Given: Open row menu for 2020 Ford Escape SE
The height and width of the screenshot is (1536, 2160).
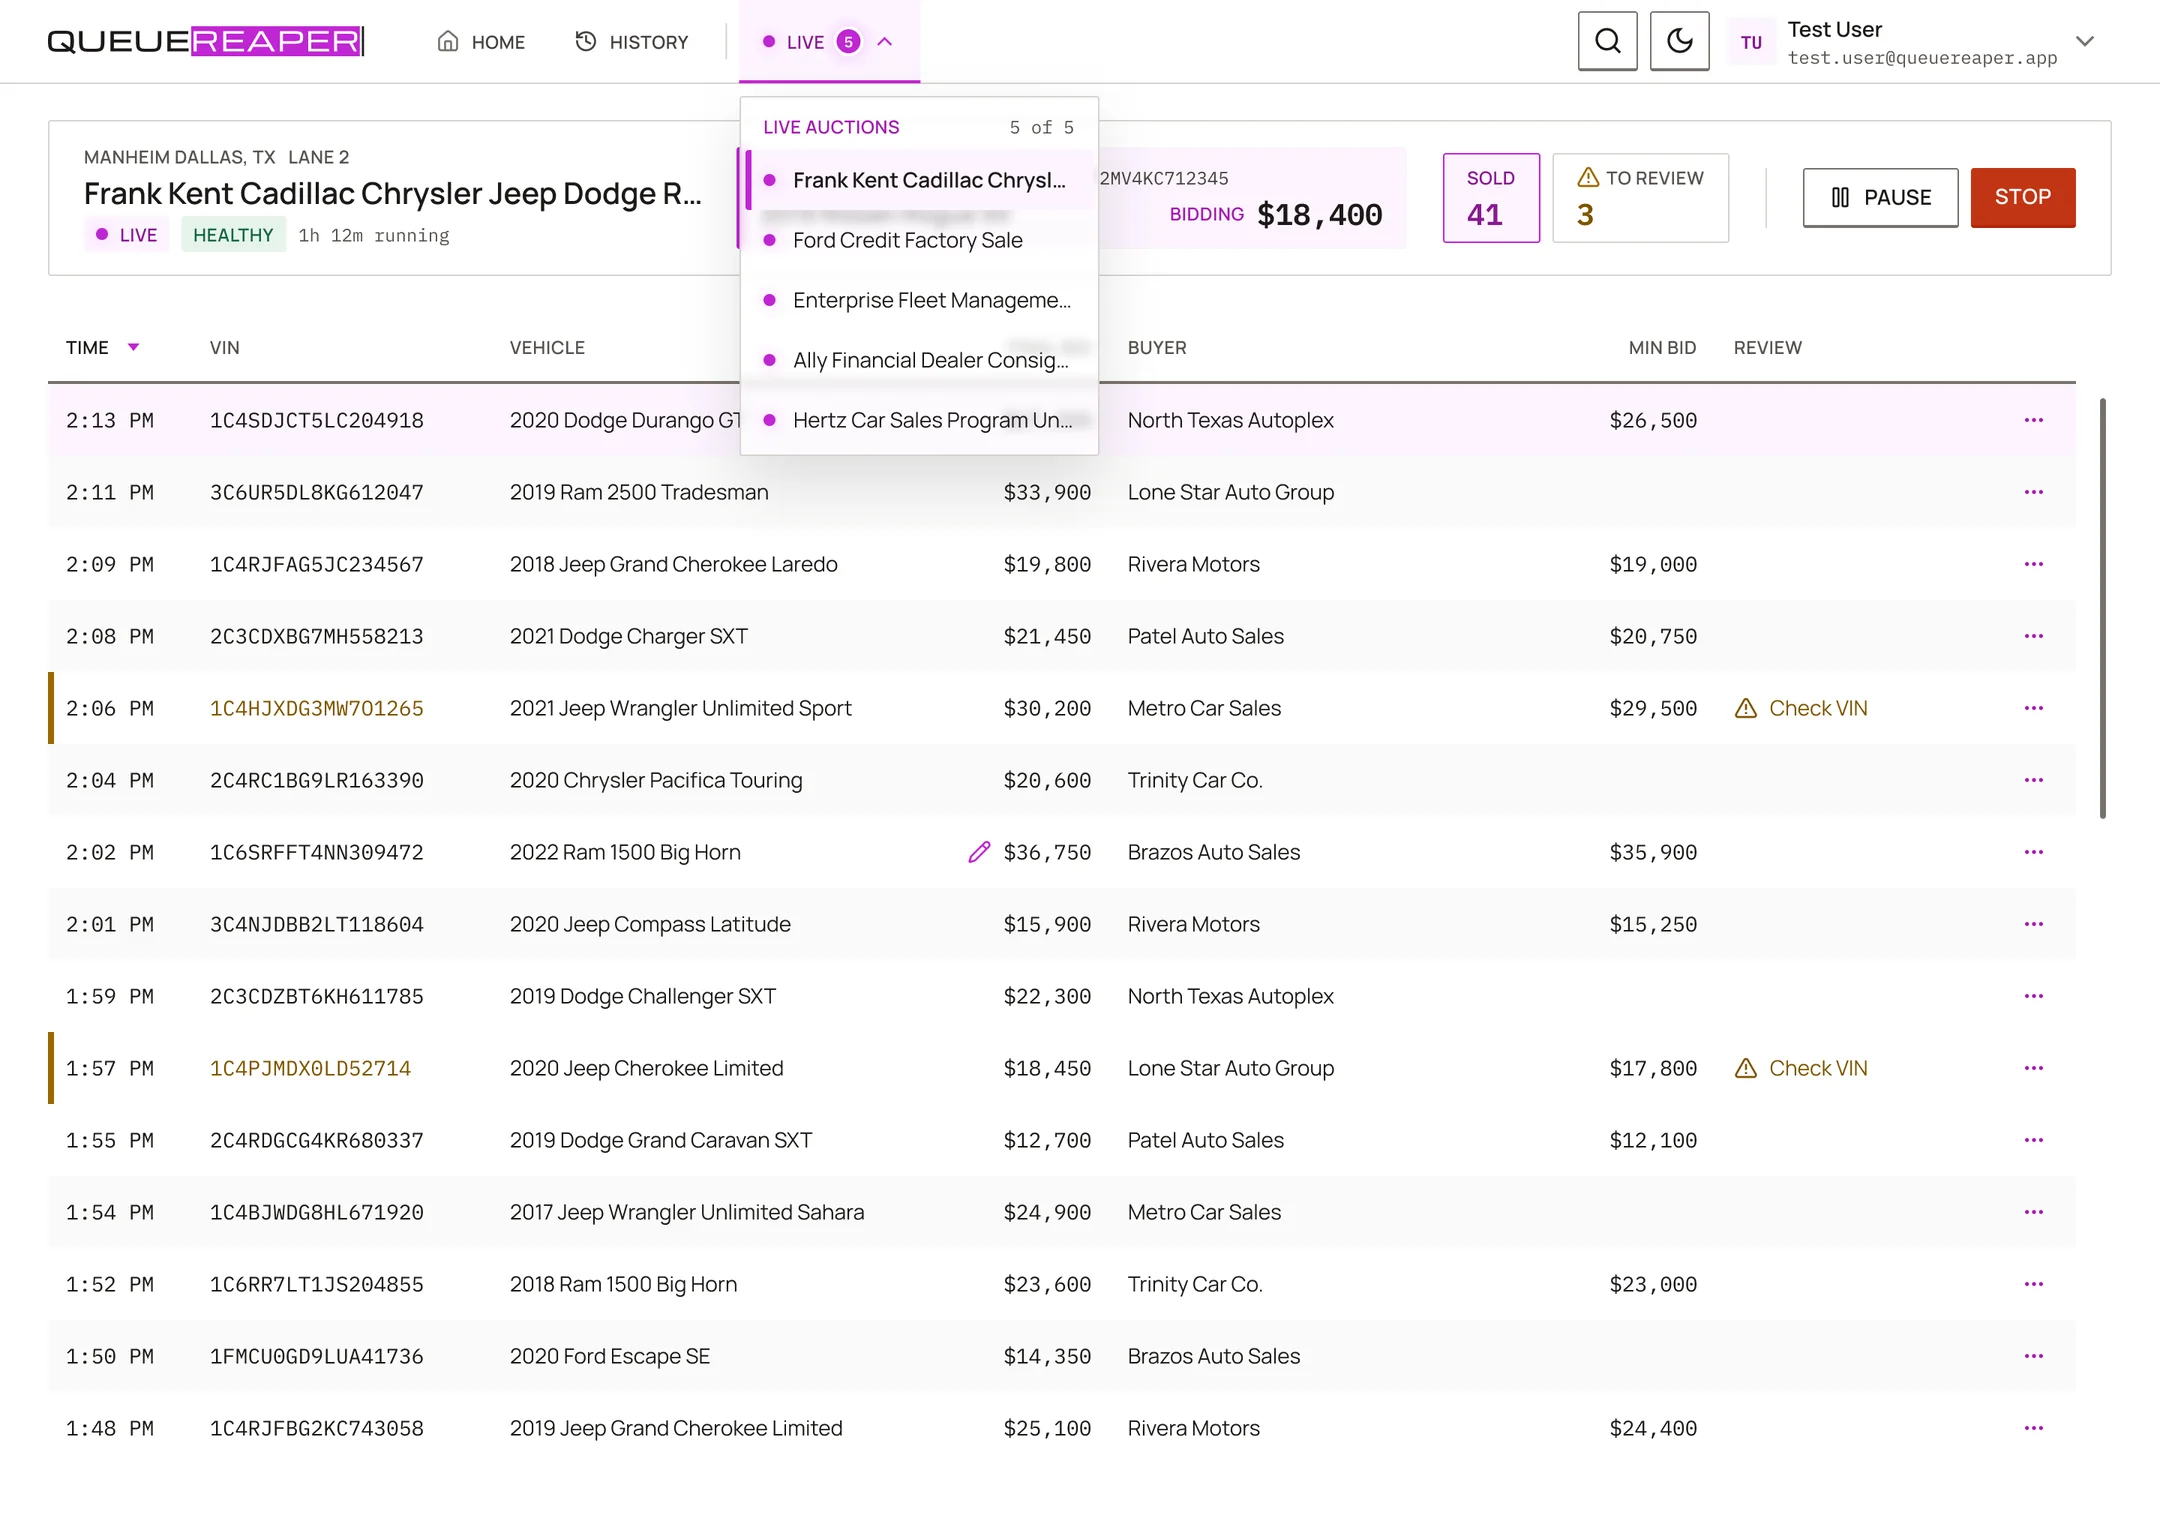Looking at the screenshot, I should 2033,1356.
